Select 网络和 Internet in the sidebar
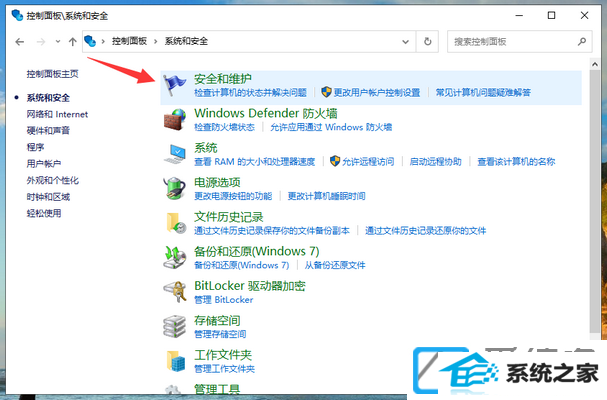 click(57, 114)
